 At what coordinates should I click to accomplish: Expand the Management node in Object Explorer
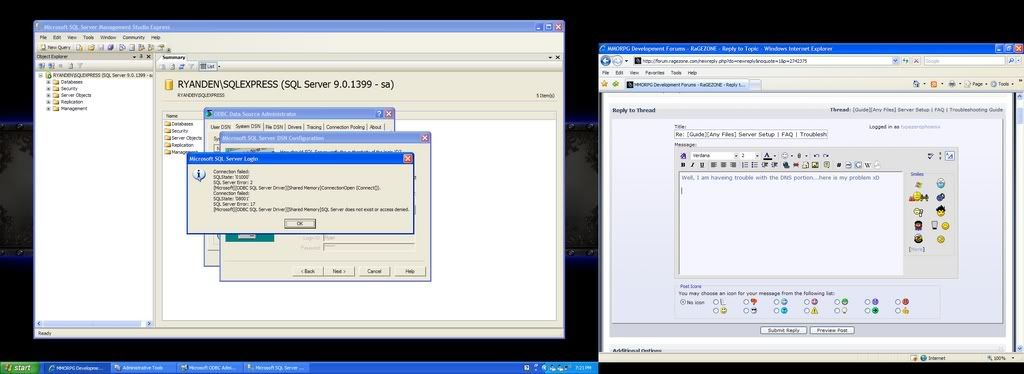(x=48, y=108)
